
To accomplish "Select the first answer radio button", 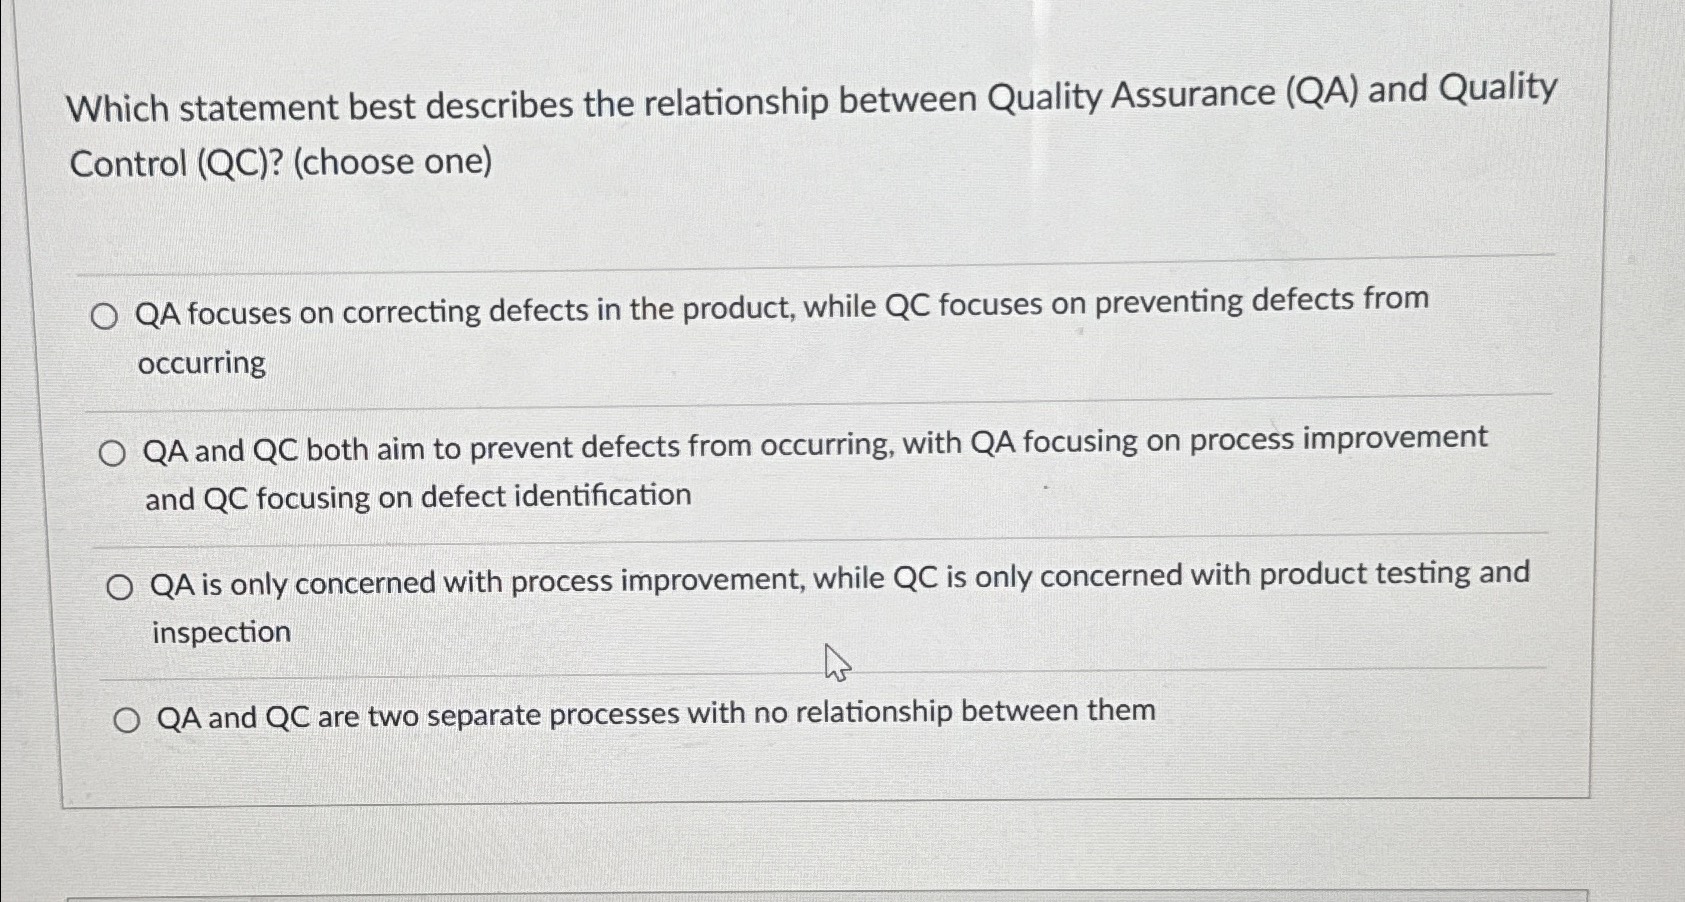I will tap(106, 315).
